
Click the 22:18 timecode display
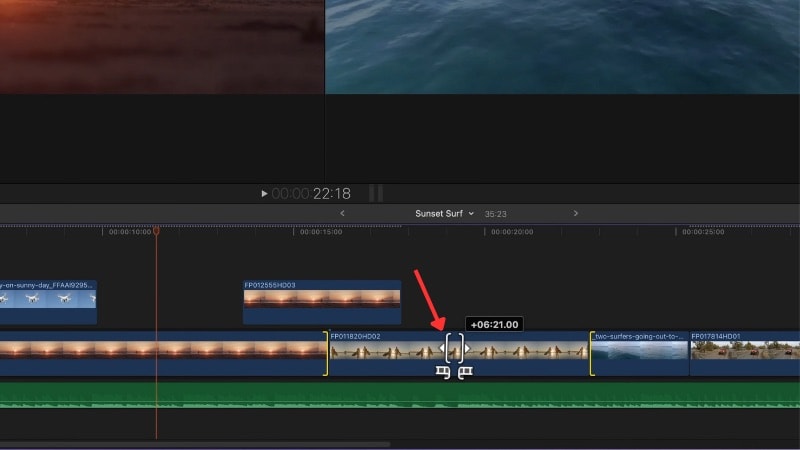[x=311, y=193]
